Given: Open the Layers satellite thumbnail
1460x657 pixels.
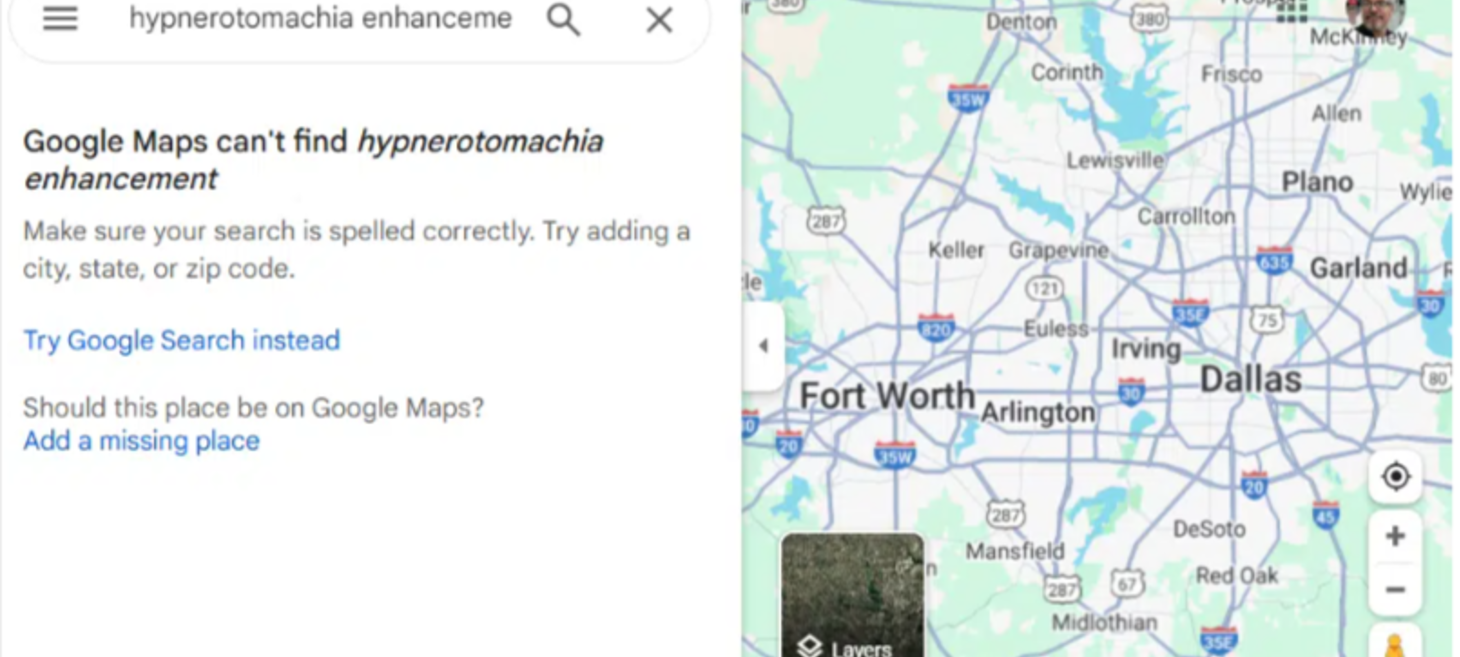Looking at the screenshot, I should click(x=853, y=595).
